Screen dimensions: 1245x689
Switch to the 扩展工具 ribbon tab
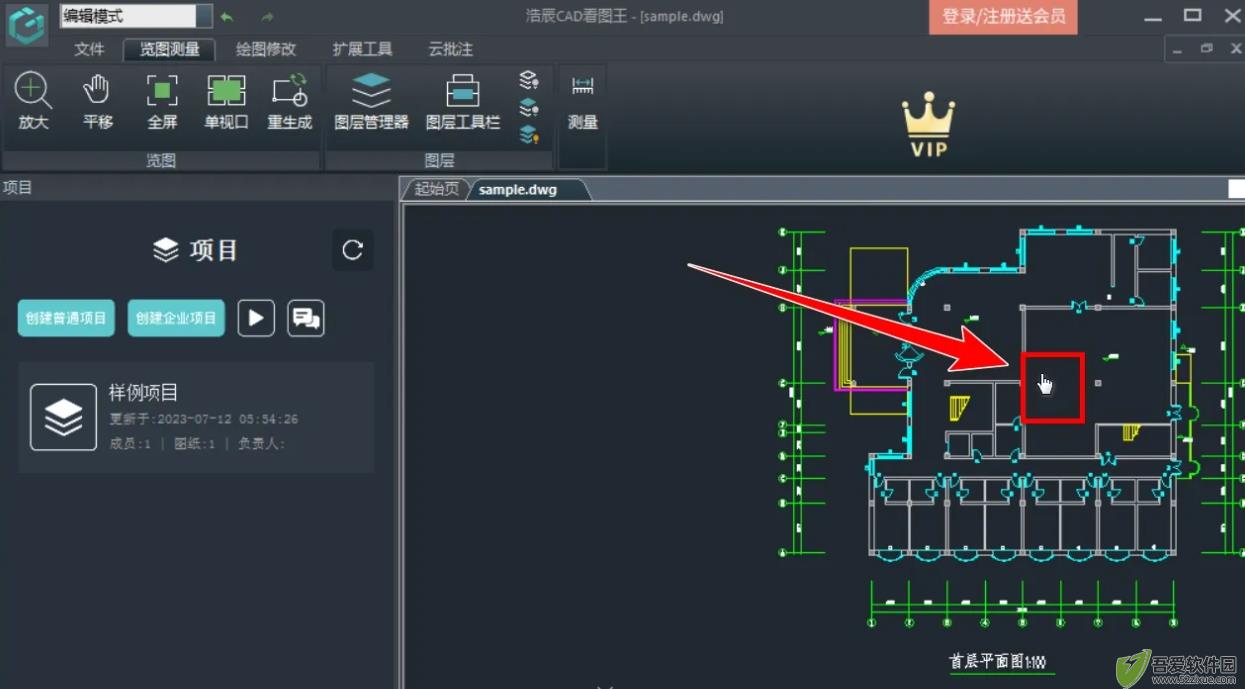(362, 49)
